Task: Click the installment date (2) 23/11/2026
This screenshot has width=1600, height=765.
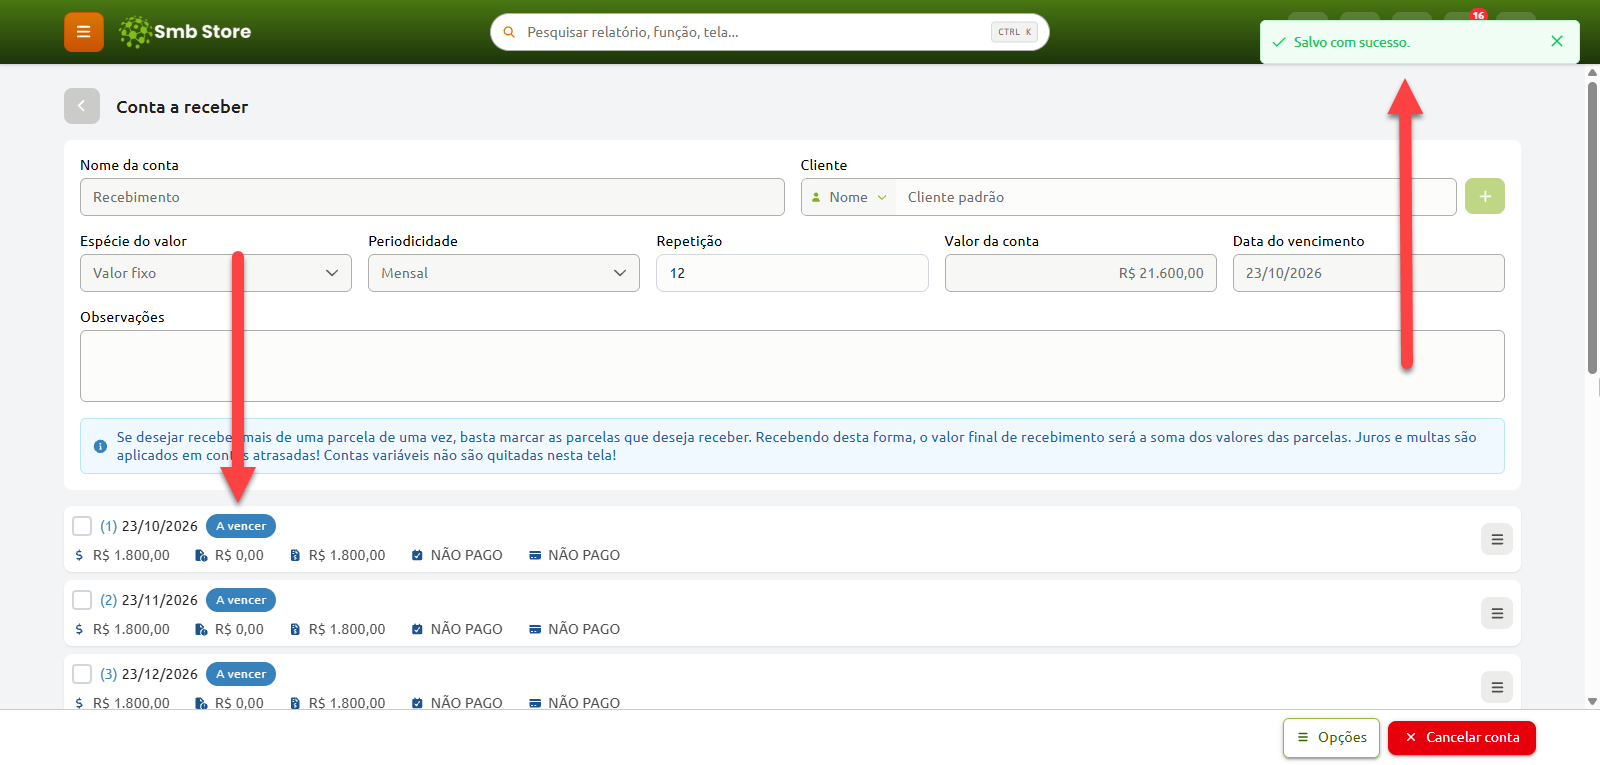Action: (149, 600)
